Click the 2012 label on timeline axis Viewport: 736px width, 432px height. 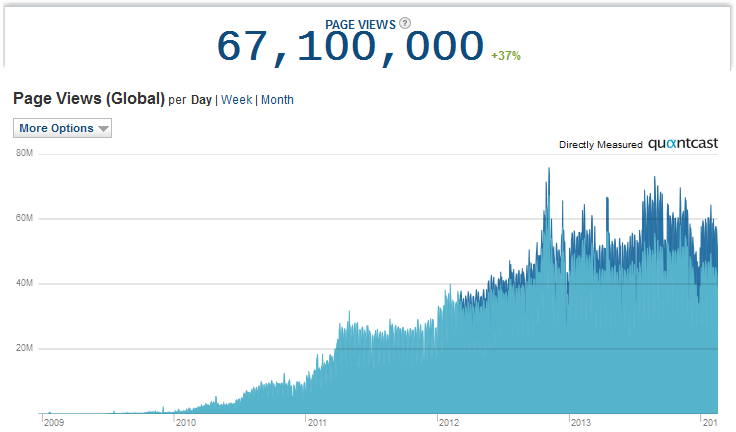tap(449, 423)
